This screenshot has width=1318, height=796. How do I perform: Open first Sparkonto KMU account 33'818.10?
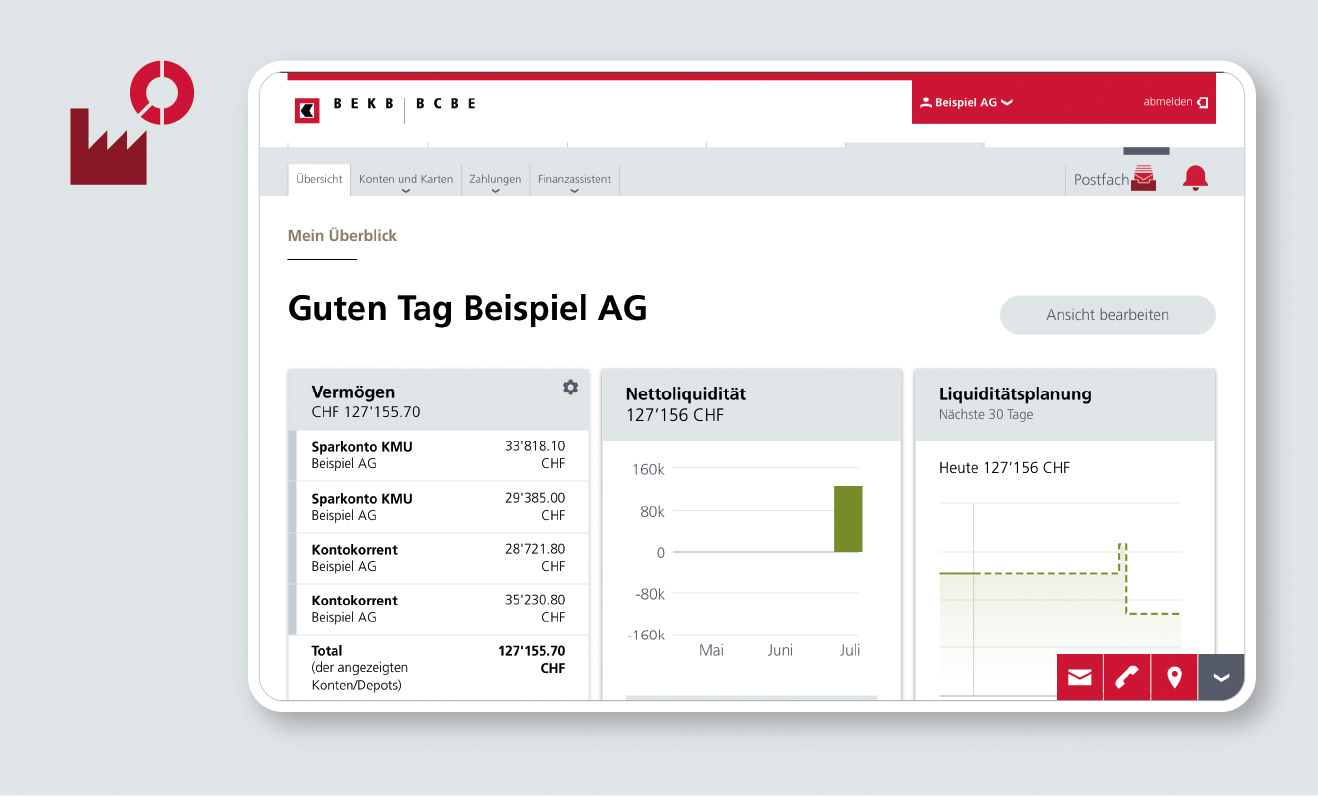point(438,455)
